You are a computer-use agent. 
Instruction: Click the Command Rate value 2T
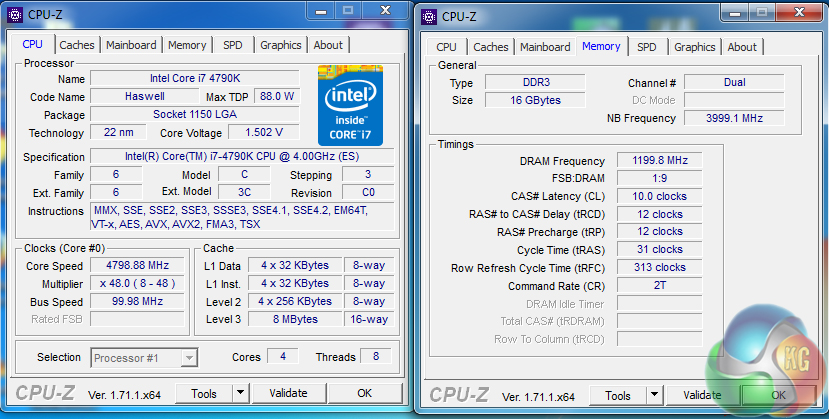click(660, 285)
